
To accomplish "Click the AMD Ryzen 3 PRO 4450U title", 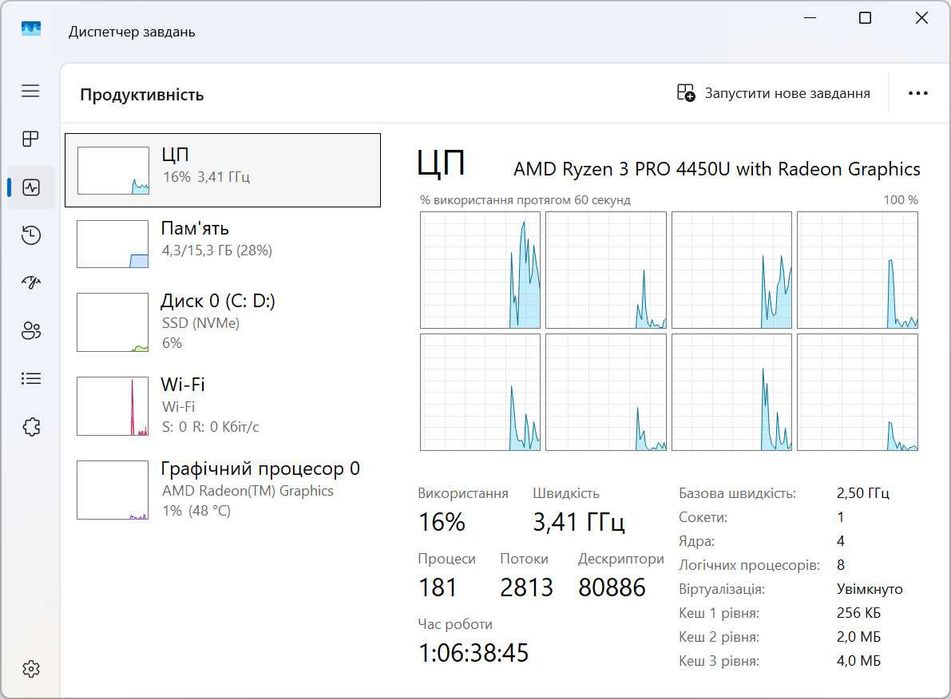I will 717,169.
